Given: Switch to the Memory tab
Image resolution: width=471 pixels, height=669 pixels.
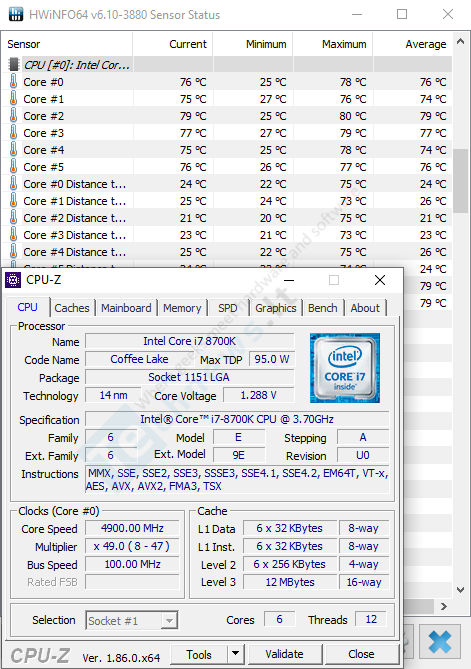Looking at the screenshot, I should 182,308.
